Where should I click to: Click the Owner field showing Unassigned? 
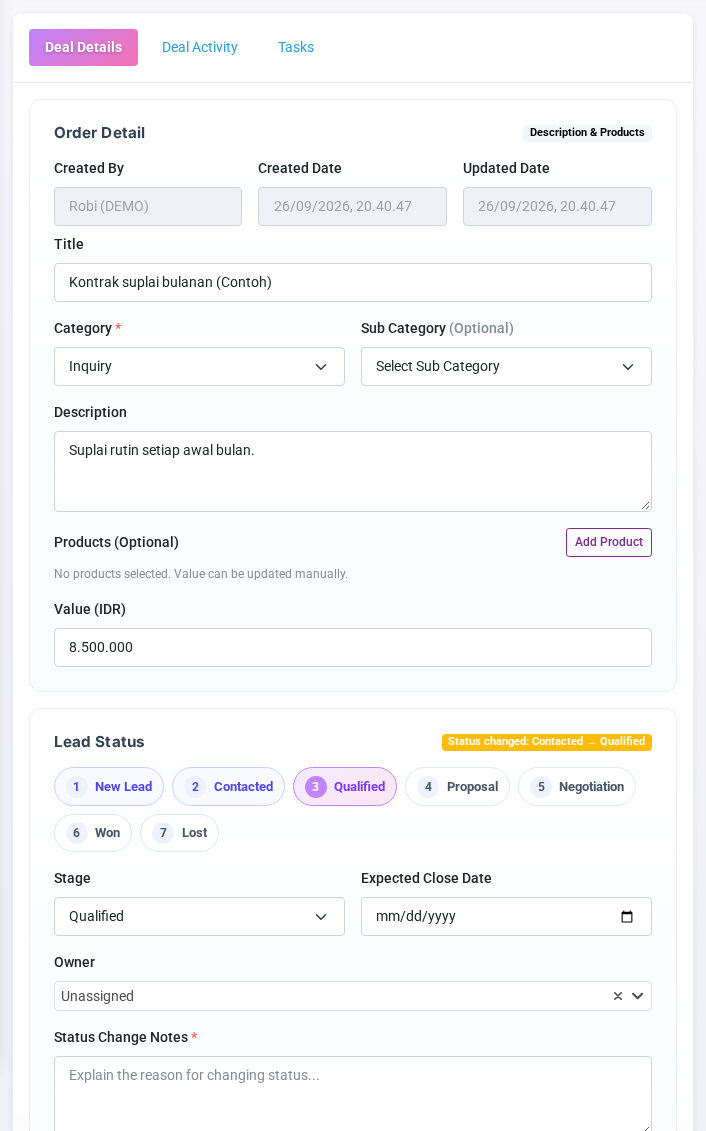click(353, 996)
